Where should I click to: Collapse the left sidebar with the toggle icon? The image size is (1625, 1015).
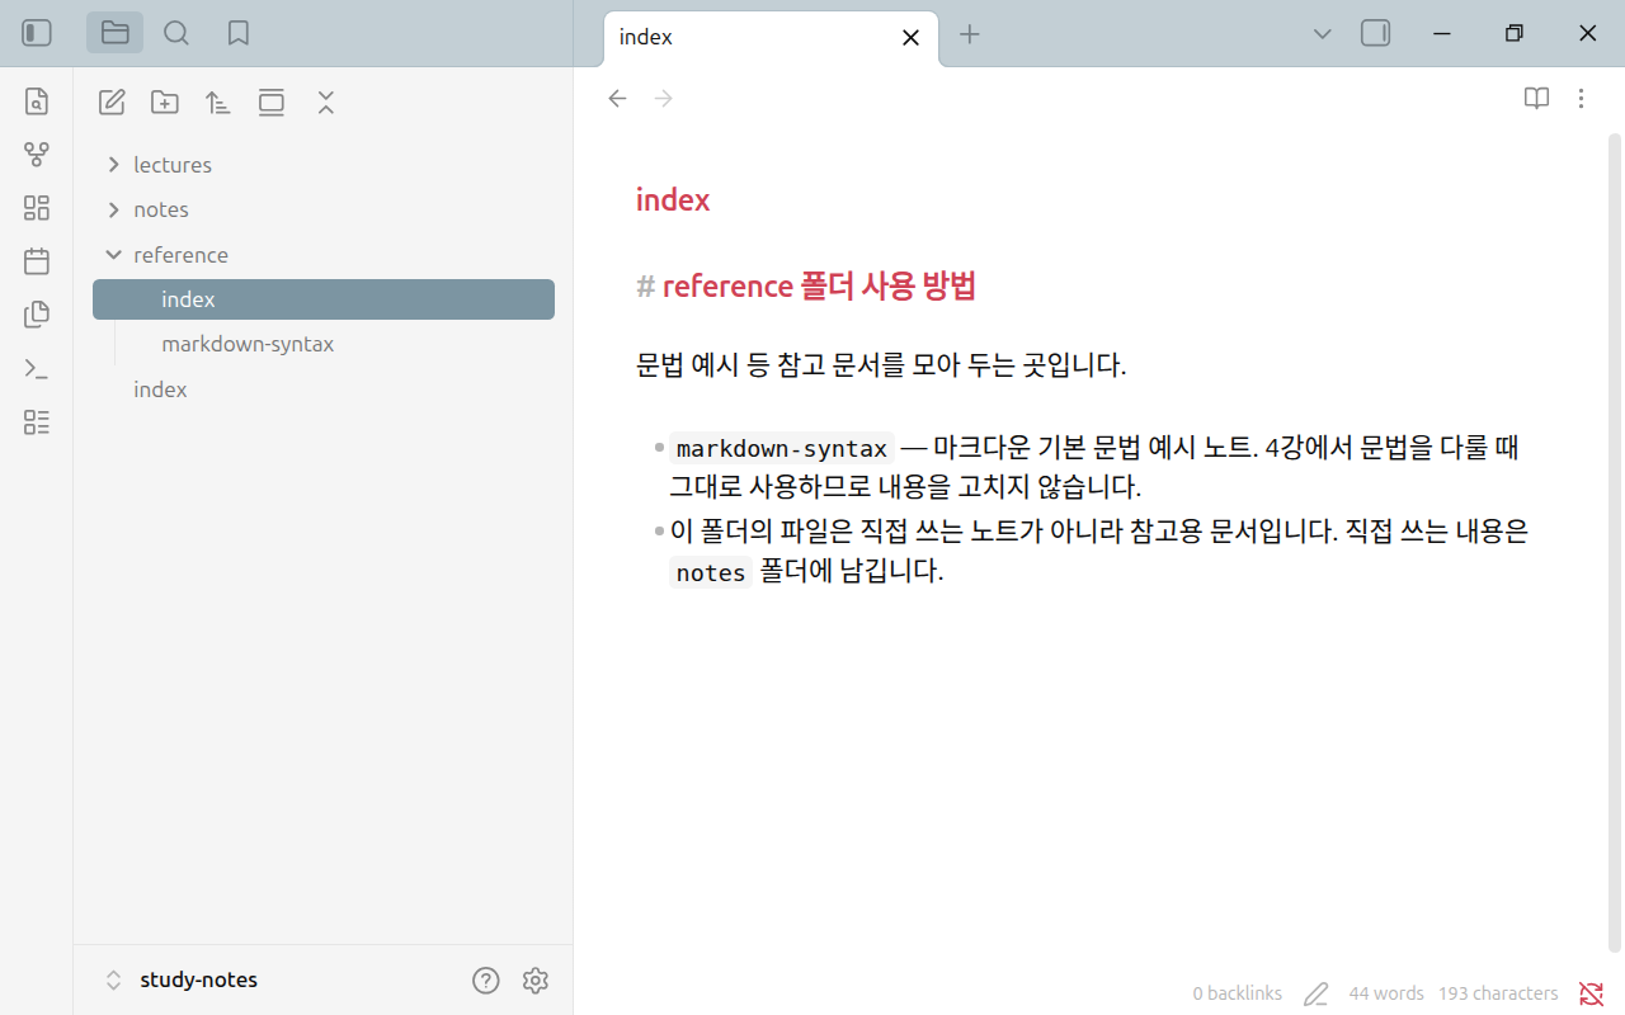(37, 33)
